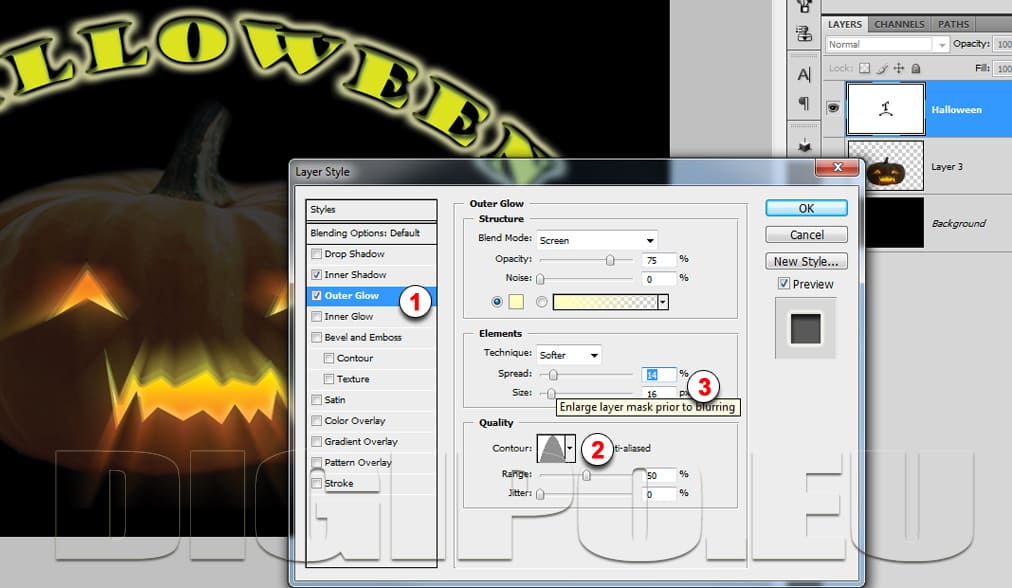This screenshot has height=588, width=1012.
Task: Select the gradient glow radio button
Action: (x=542, y=301)
